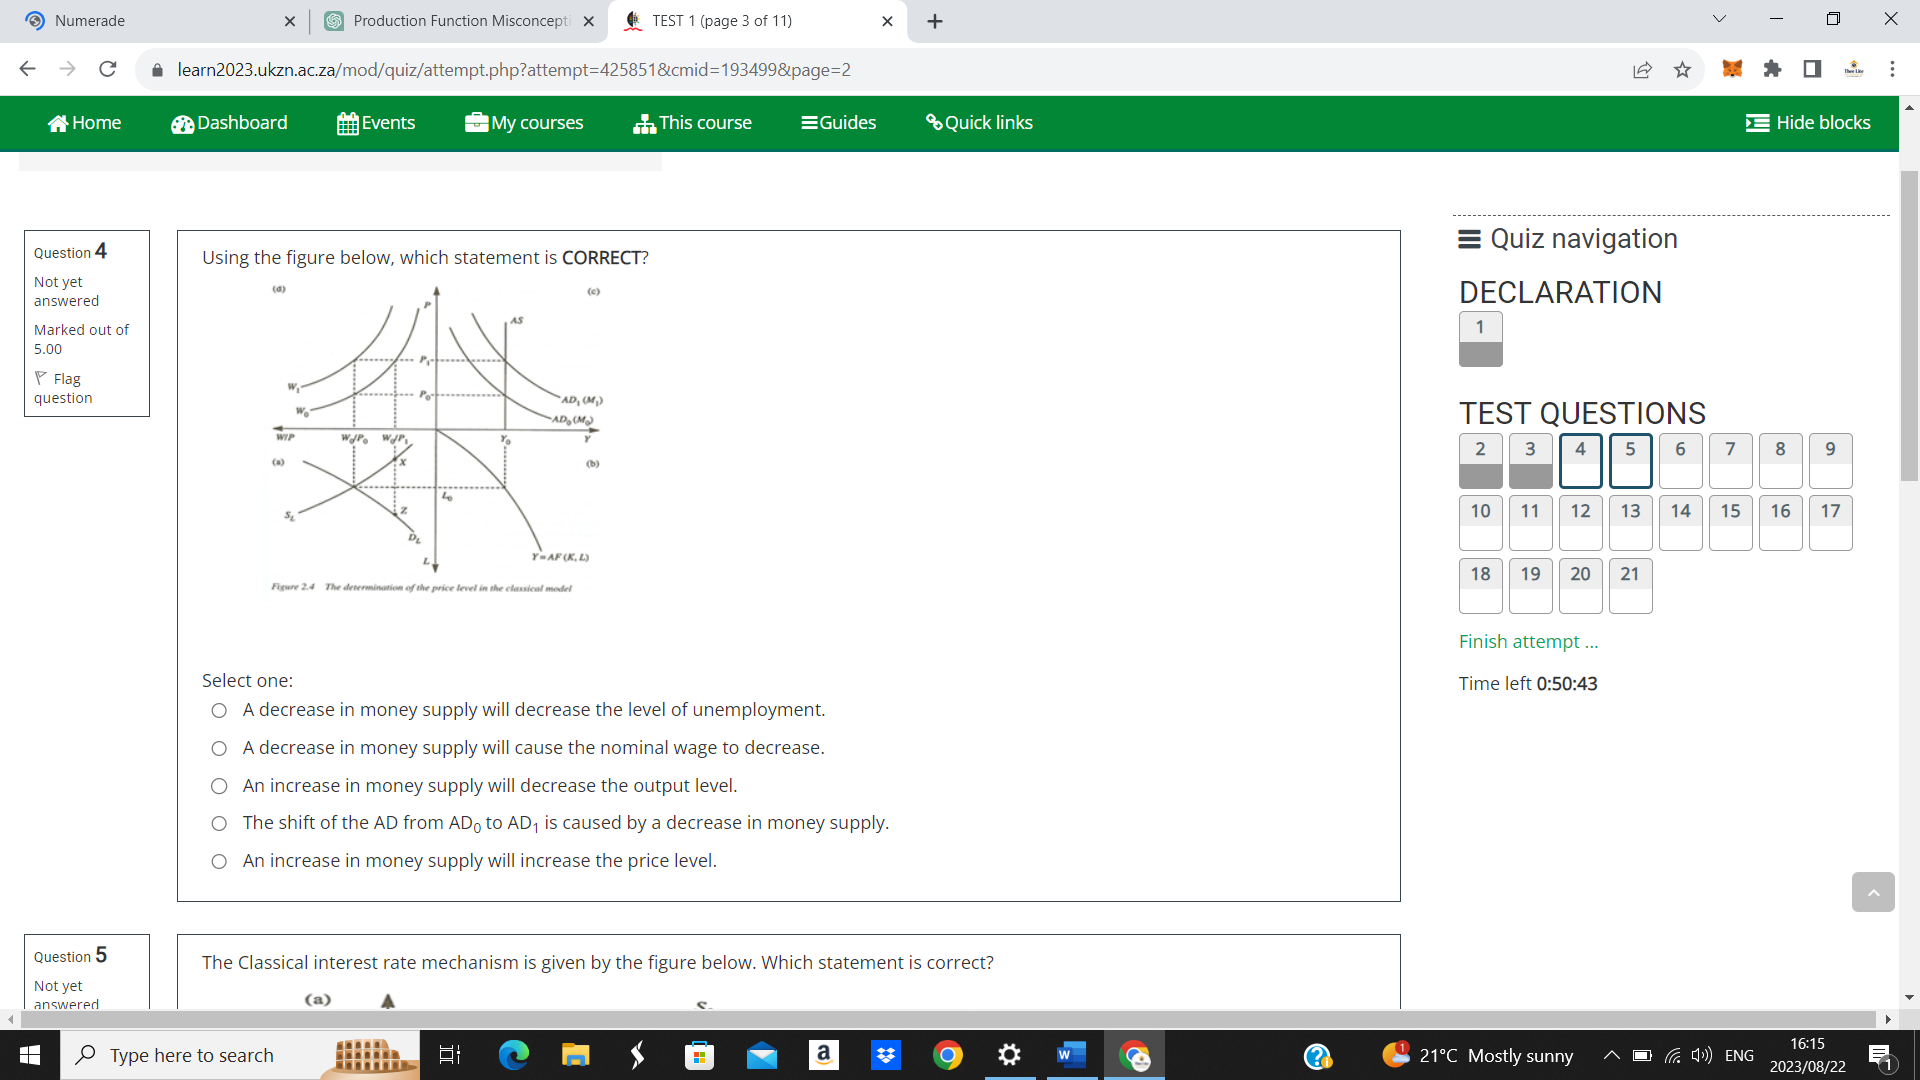Image resolution: width=1920 pixels, height=1080 pixels.
Task: Bookmark the page with the star icon
Action: (x=1683, y=69)
